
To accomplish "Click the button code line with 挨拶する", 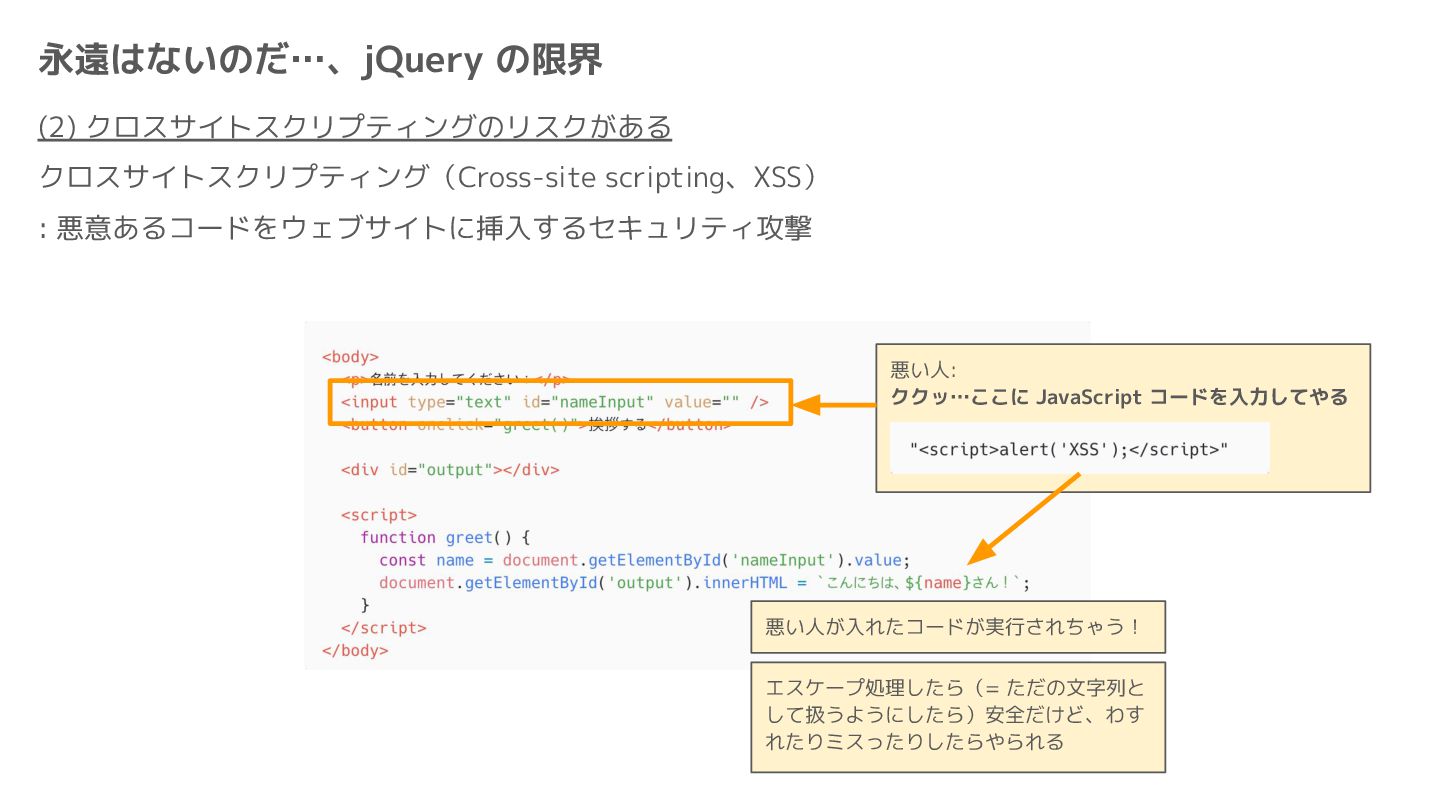I will click(535, 424).
